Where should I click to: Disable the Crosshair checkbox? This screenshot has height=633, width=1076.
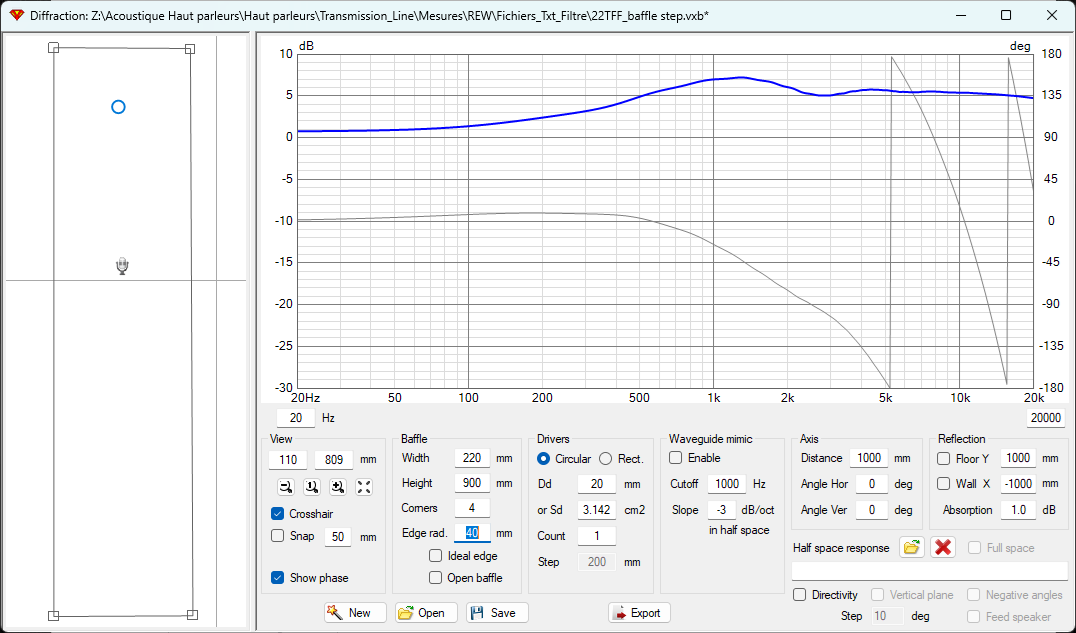[x=278, y=513]
